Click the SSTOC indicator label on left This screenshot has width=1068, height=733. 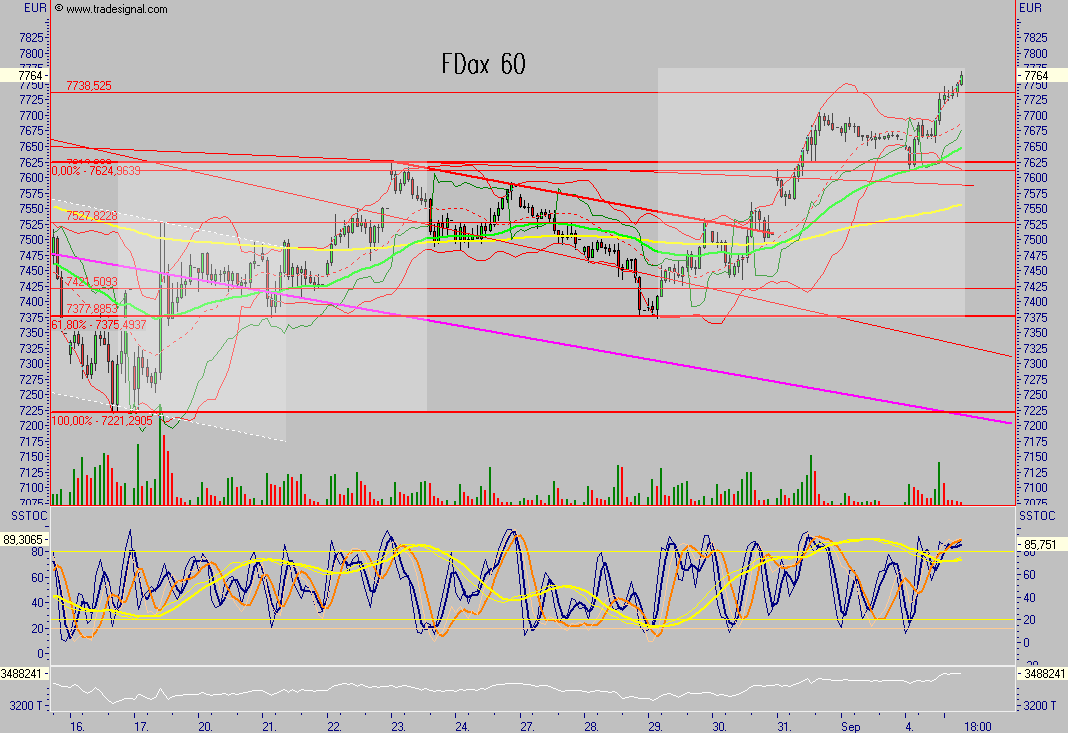pos(26,515)
